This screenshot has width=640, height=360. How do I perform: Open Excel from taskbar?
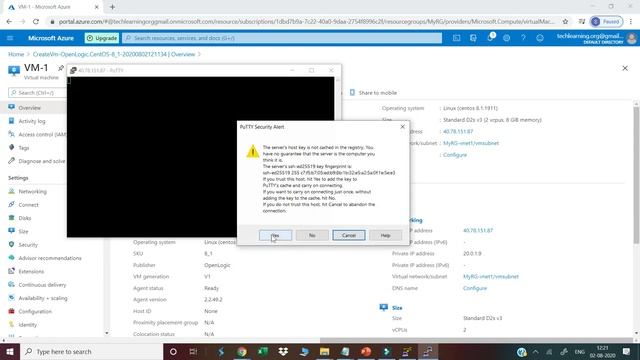click(262, 351)
